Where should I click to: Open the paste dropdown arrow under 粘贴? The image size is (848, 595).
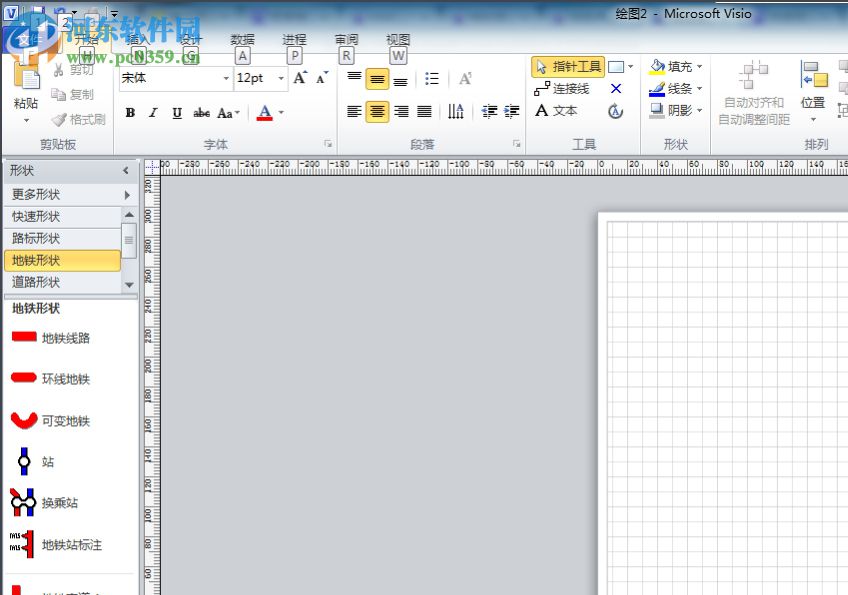coord(26,120)
